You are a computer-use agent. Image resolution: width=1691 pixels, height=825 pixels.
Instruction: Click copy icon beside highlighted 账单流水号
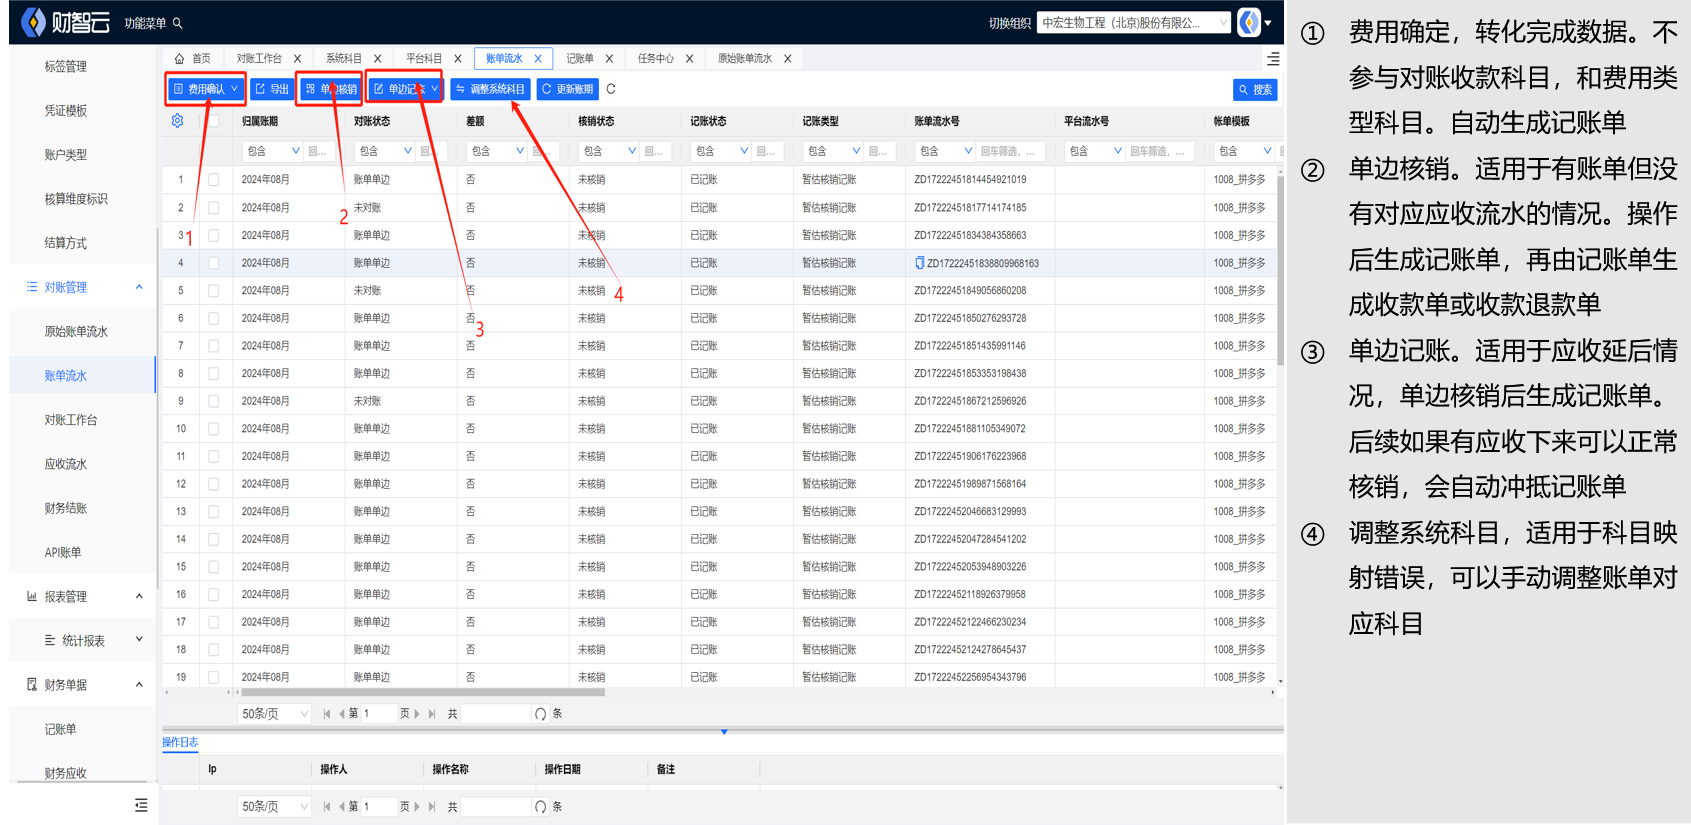[920, 263]
